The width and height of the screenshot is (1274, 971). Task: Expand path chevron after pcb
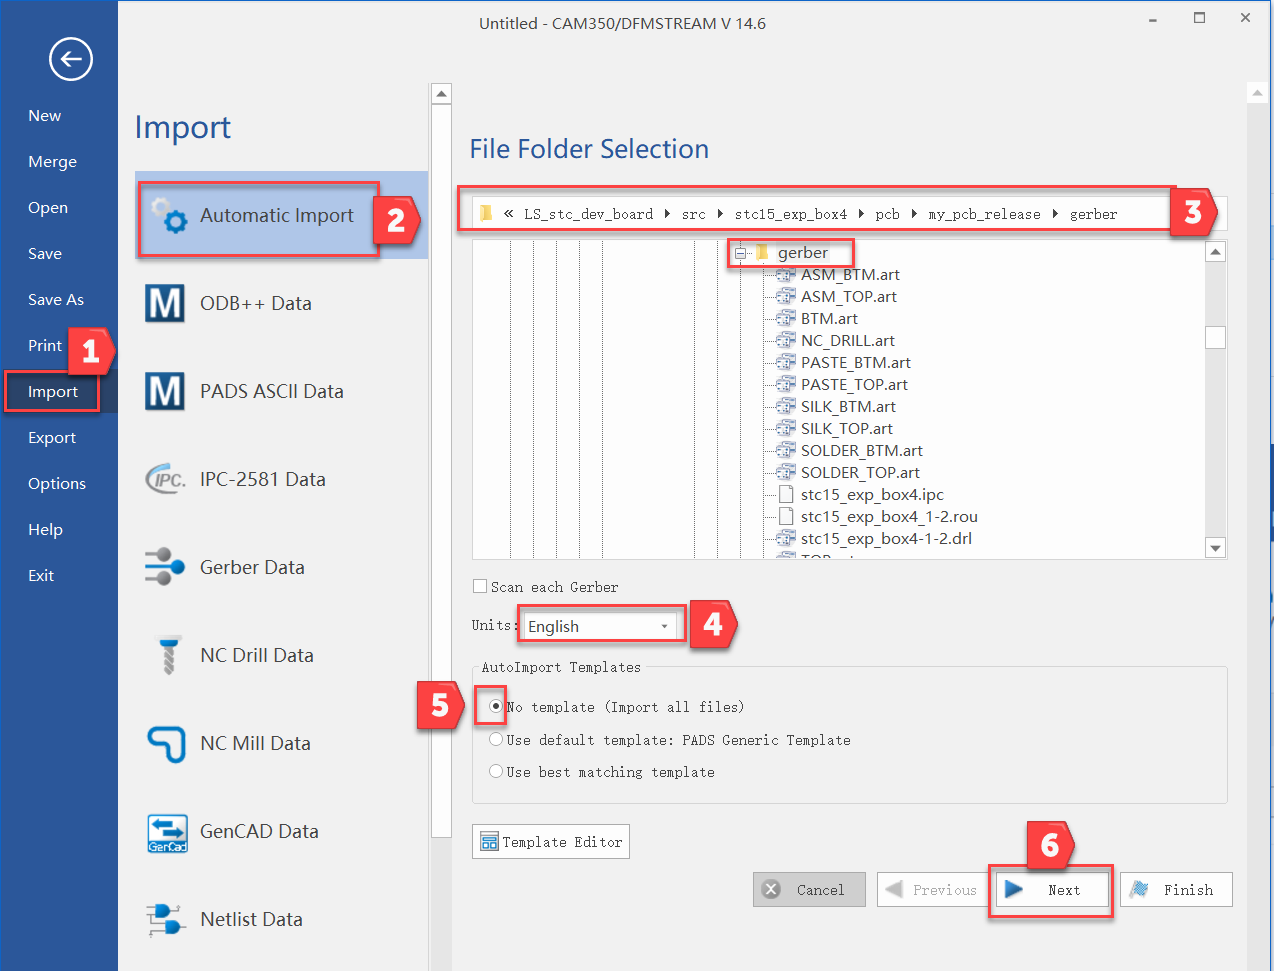coord(914,214)
